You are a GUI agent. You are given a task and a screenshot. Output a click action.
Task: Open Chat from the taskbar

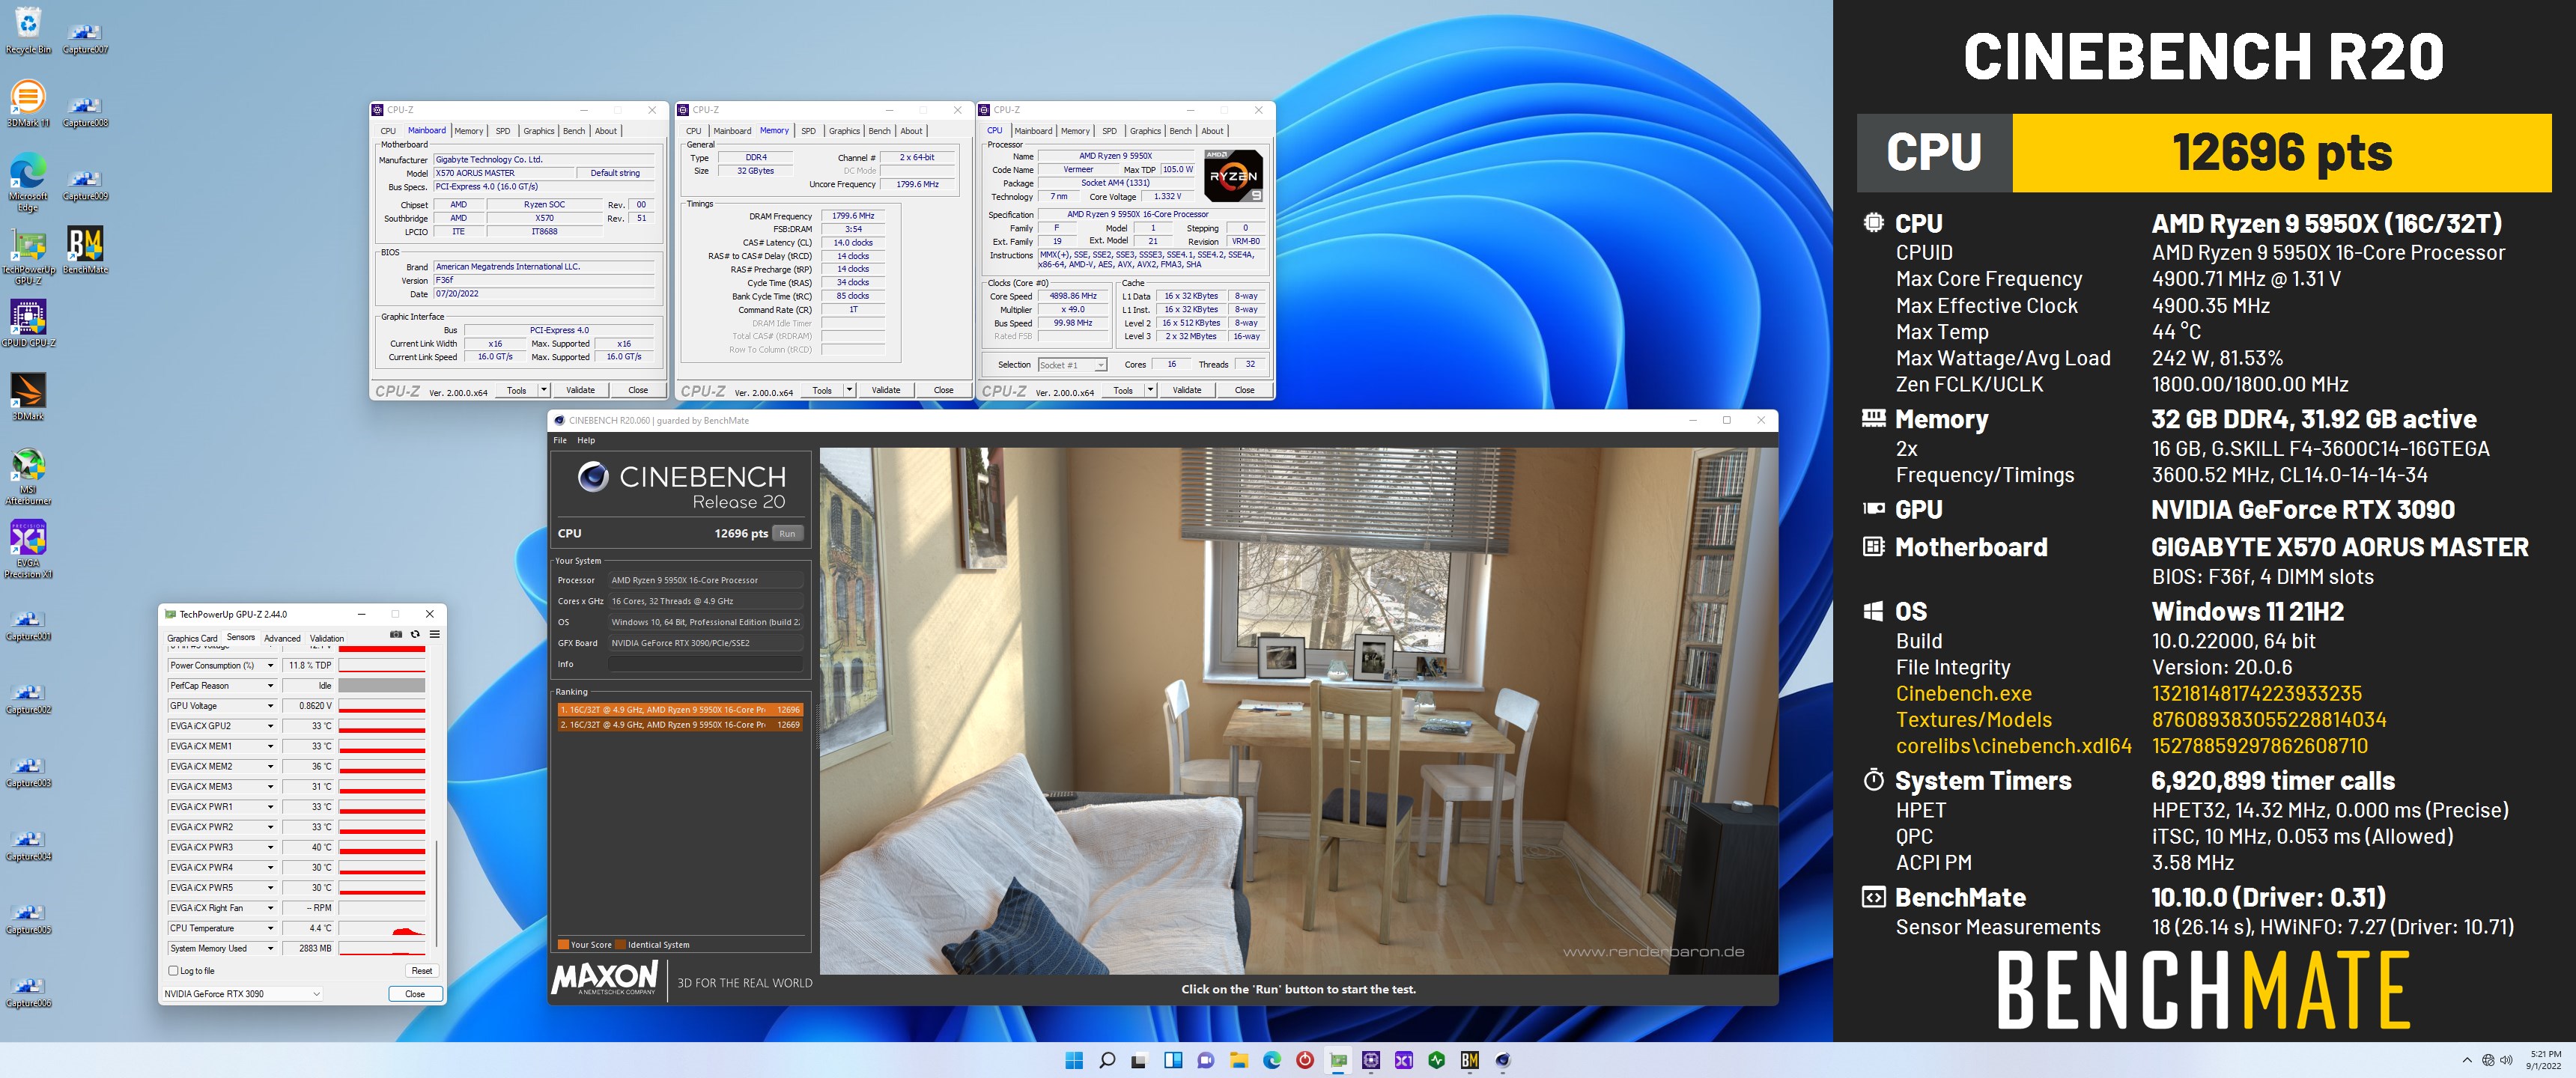[1206, 1060]
